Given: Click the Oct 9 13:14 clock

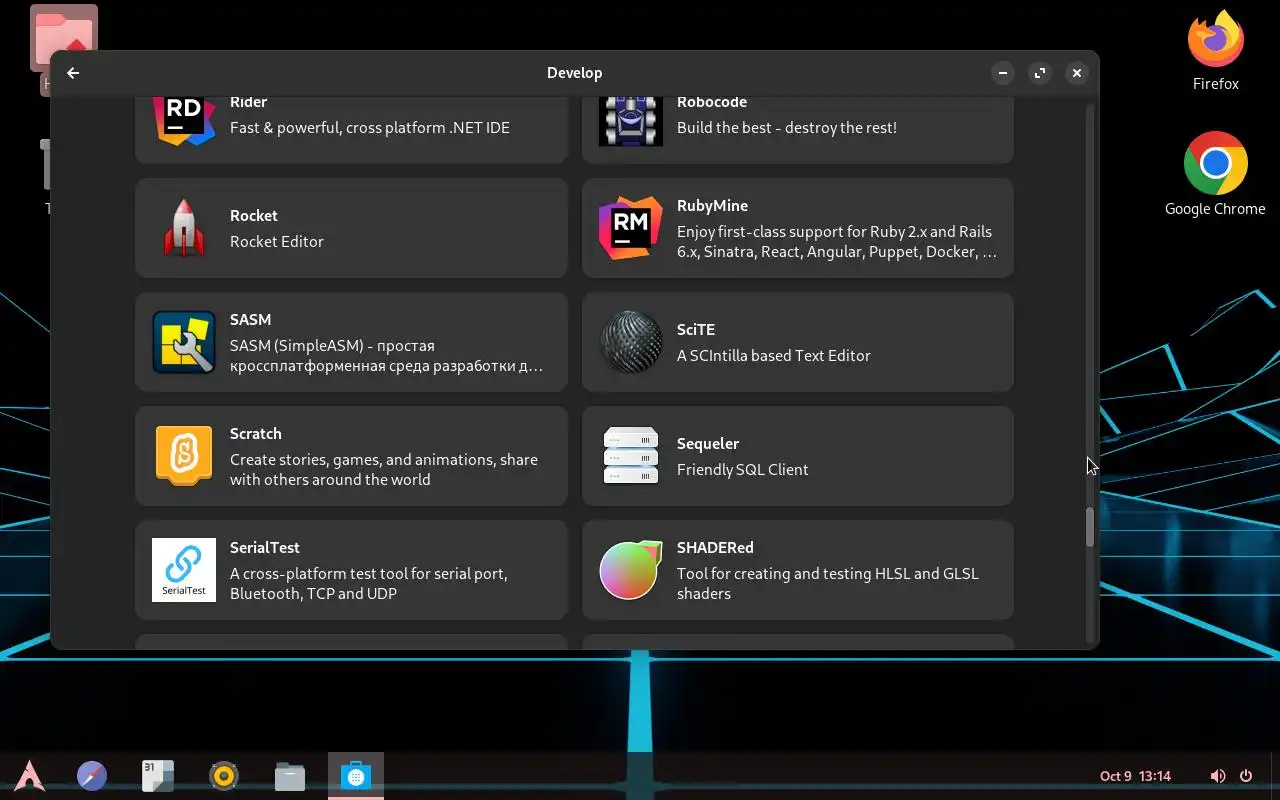Looking at the screenshot, I should click(1135, 776).
